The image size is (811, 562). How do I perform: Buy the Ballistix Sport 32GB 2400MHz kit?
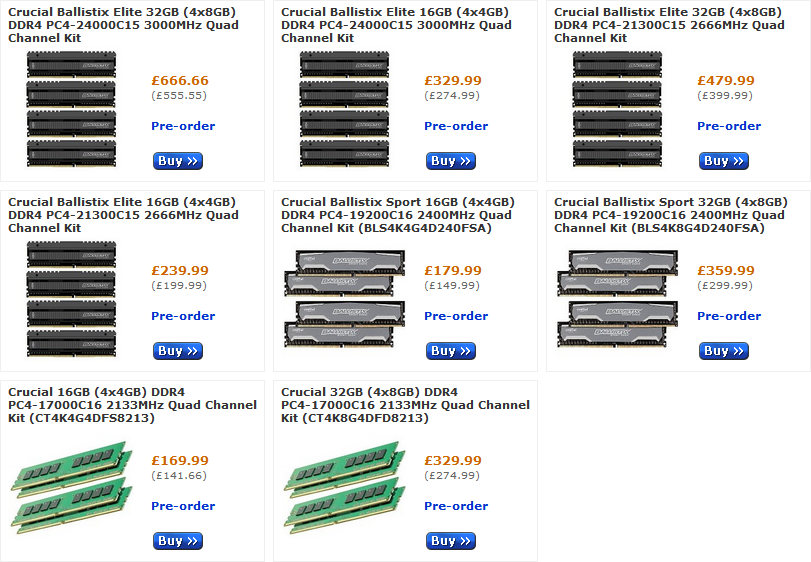[x=724, y=351]
